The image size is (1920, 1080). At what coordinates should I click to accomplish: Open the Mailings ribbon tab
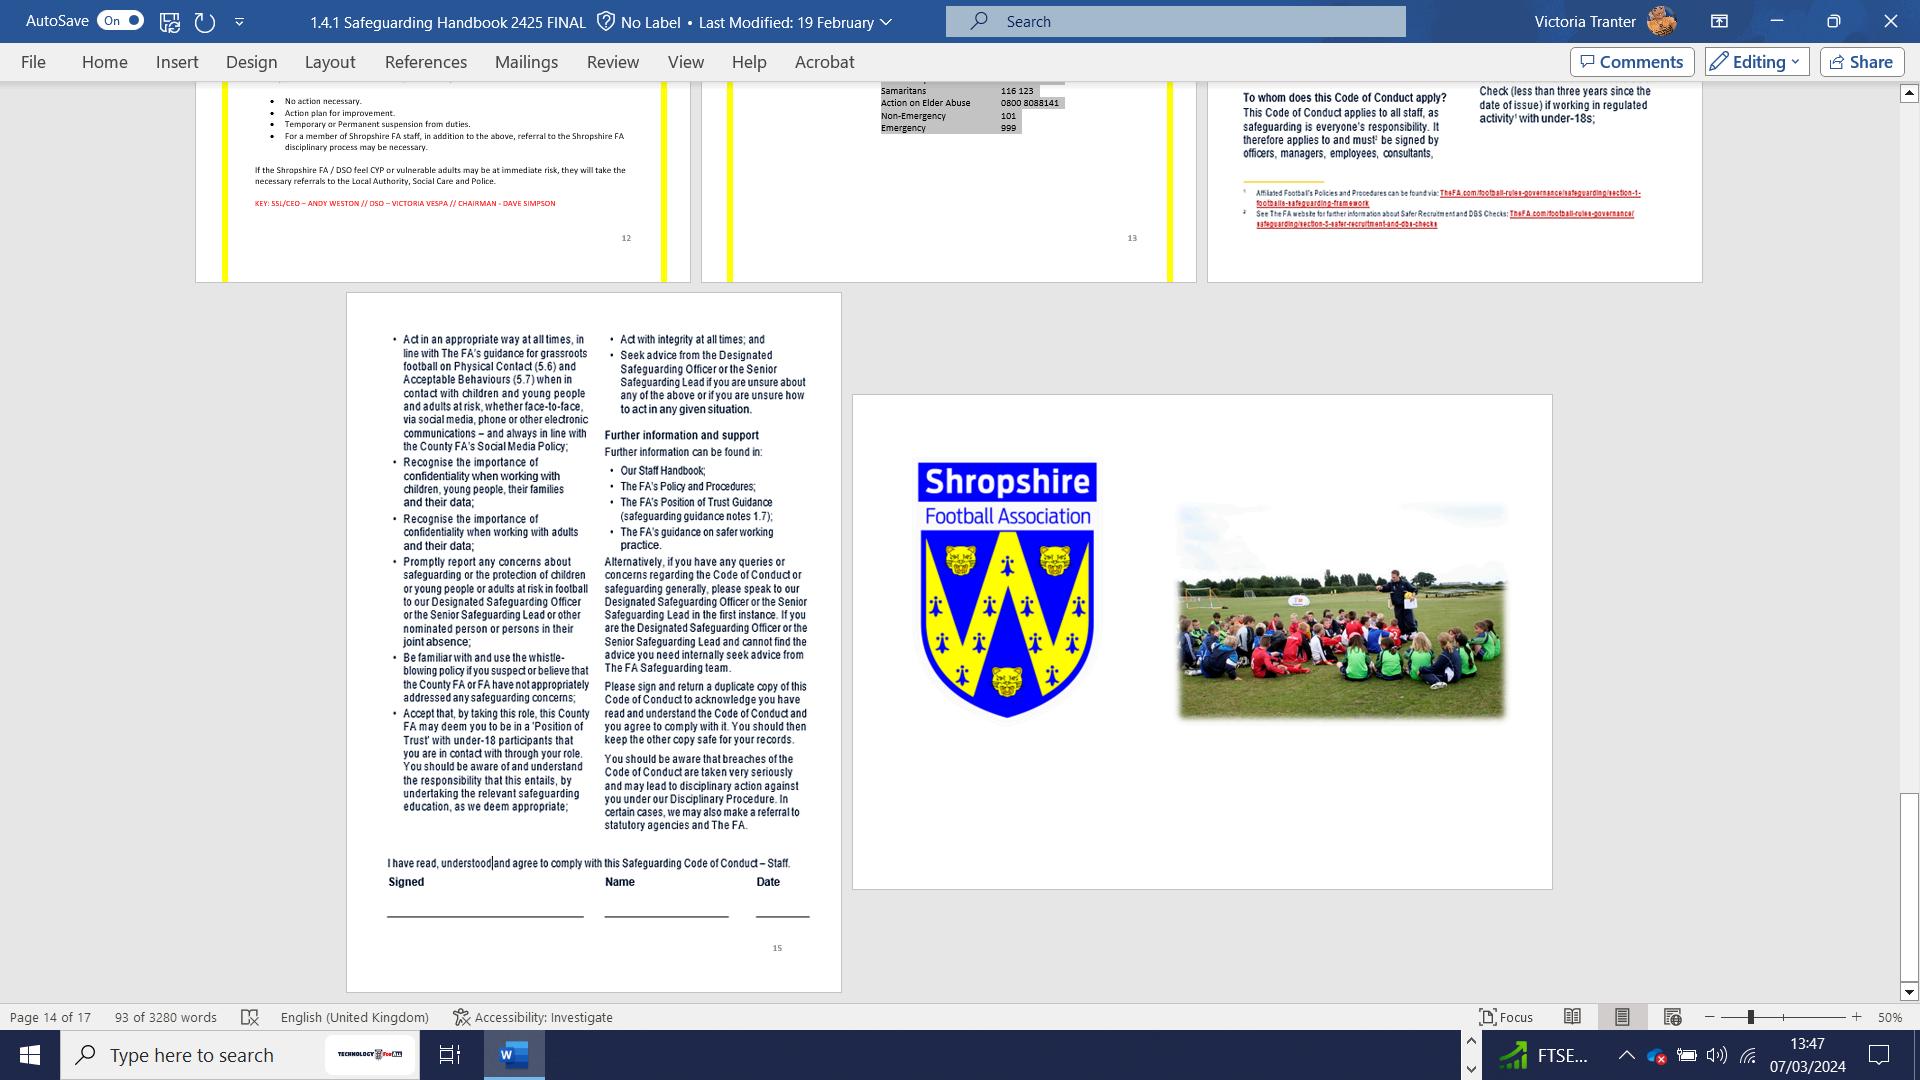coord(526,62)
